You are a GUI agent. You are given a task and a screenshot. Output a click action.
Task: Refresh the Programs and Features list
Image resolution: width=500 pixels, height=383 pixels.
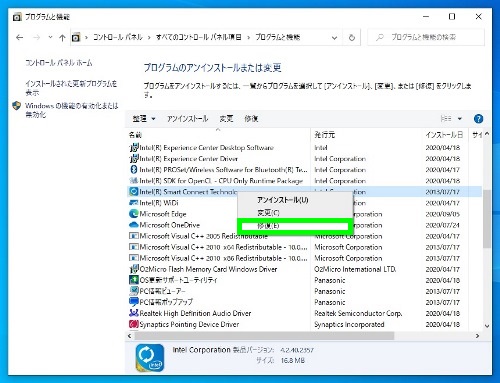pos(352,37)
